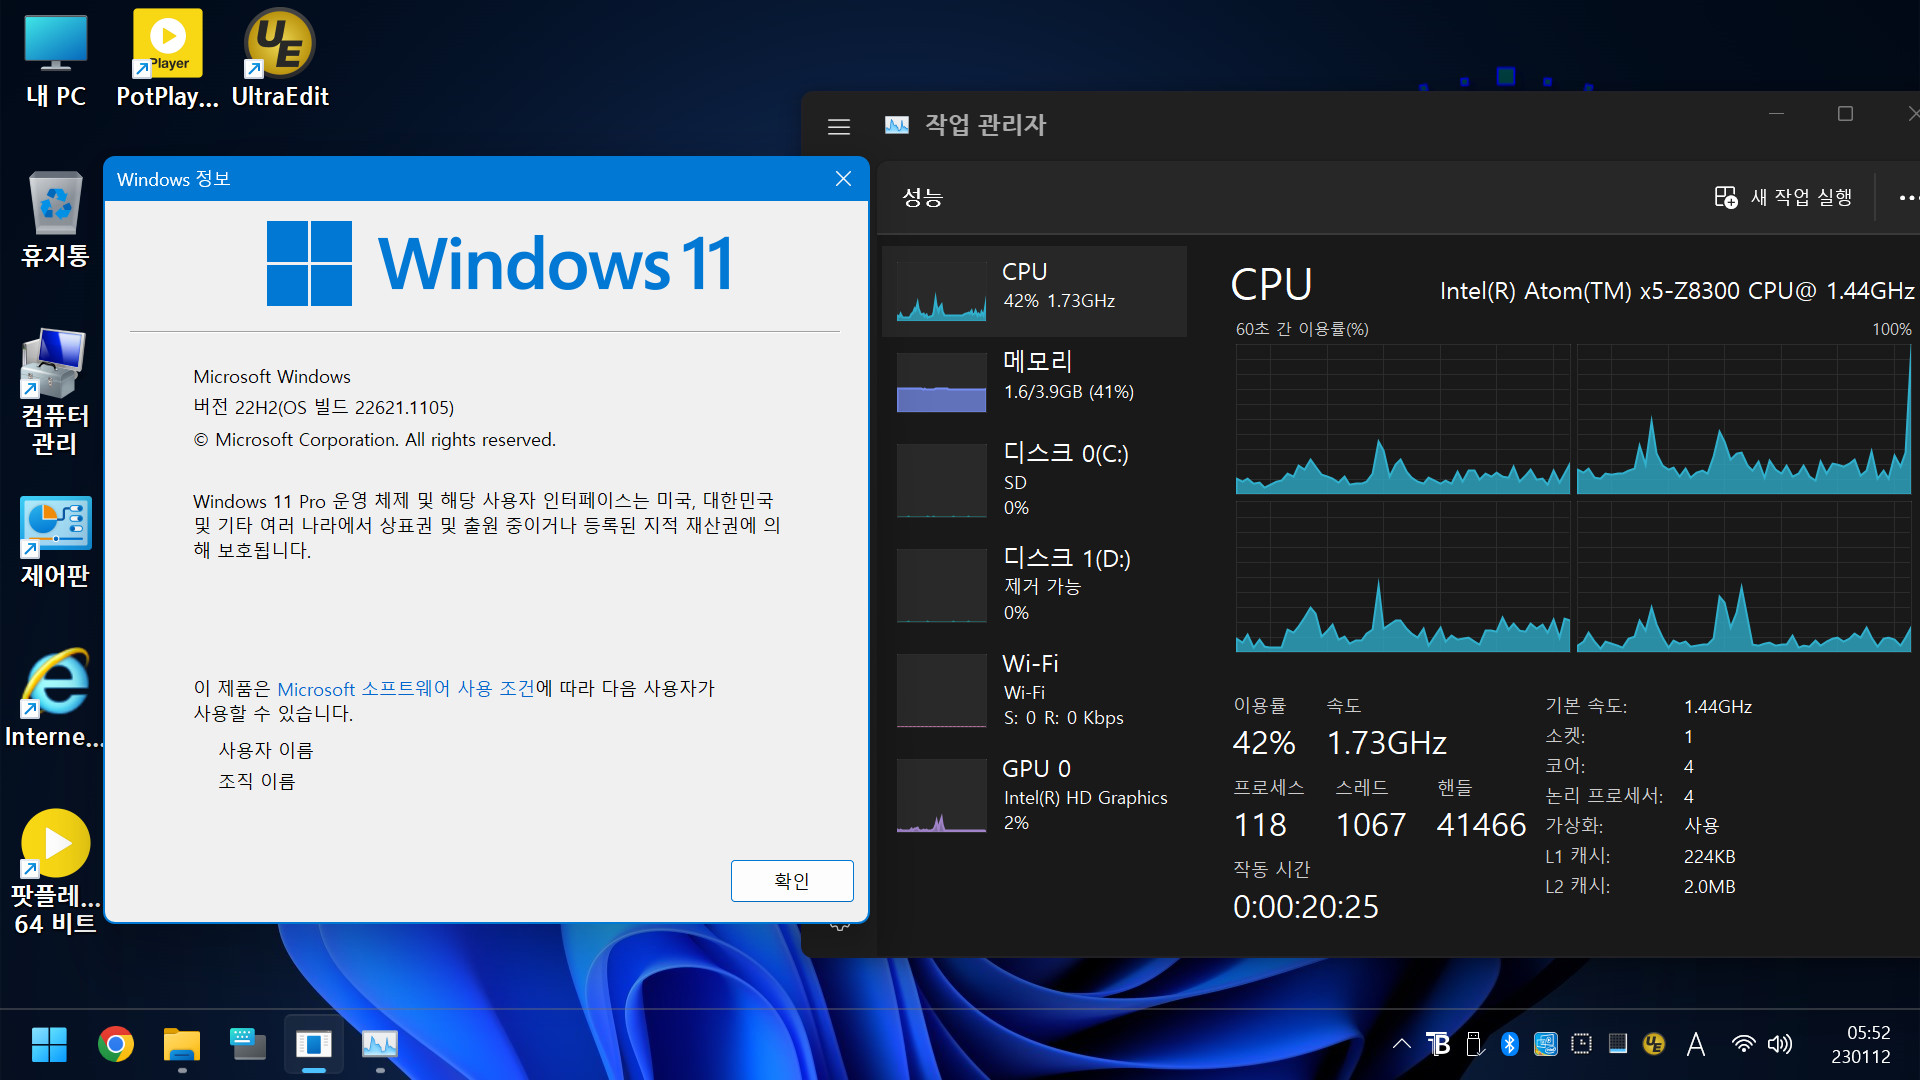The height and width of the screenshot is (1080, 1920).
Task: Click the UltraEdit tray icon
Action: pos(1654,1044)
